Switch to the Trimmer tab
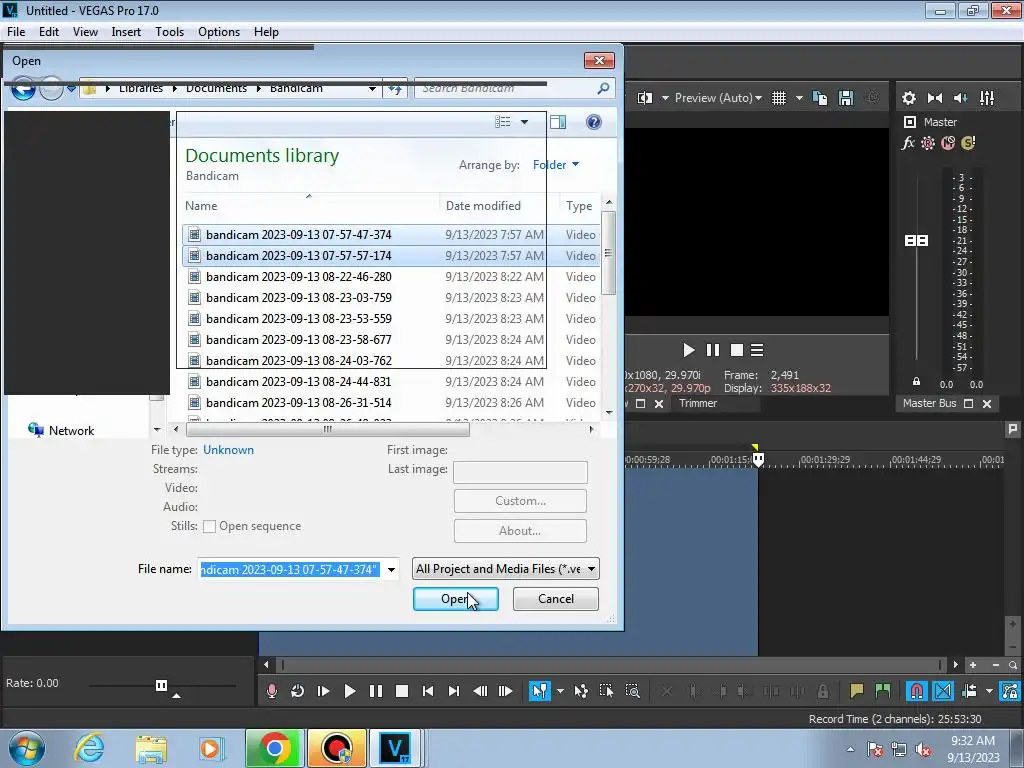This screenshot has height=768, width=1024. [697, 404]
